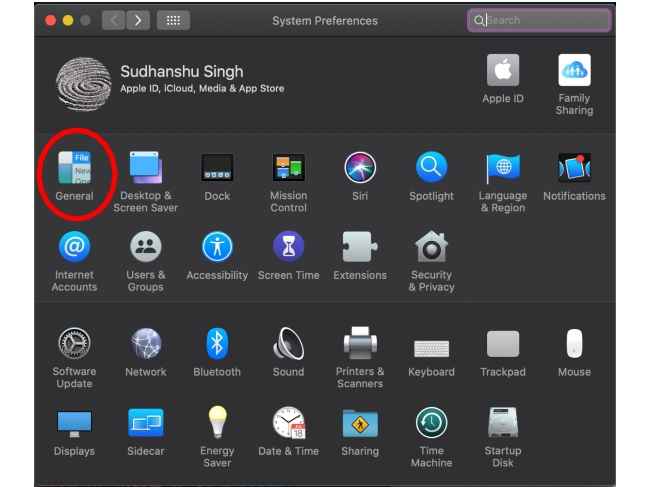Go back with the left arrow button
Screen dimensions: 650x487
coord(114,20)
